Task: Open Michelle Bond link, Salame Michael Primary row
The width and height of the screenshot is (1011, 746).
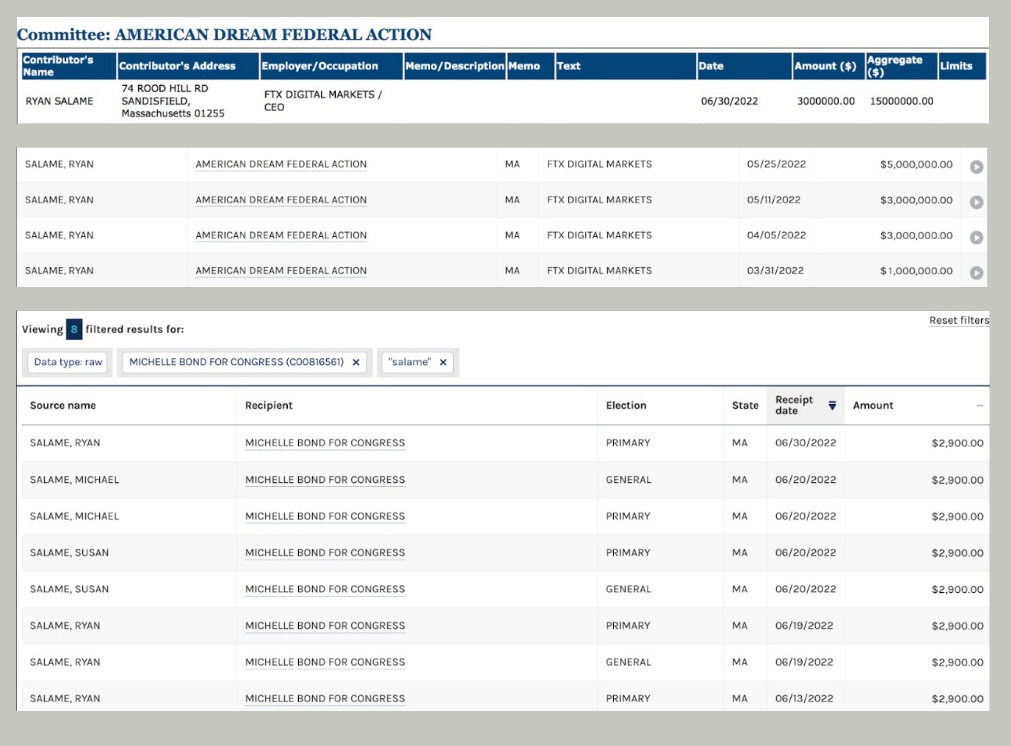Action: click(x=325, y=516)
